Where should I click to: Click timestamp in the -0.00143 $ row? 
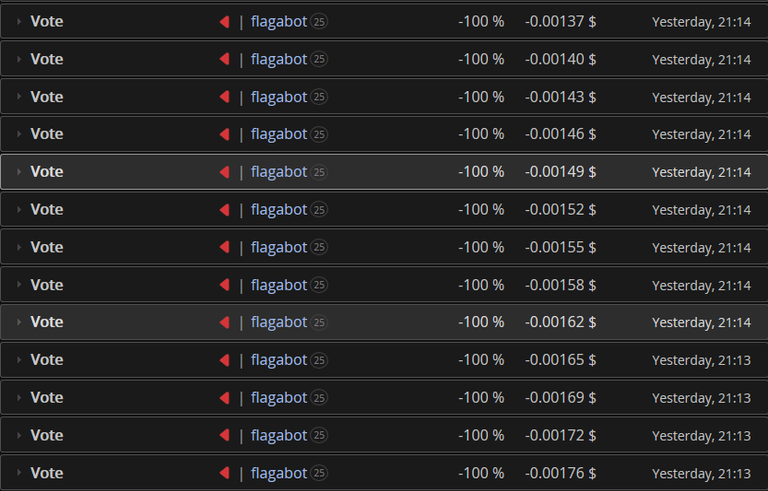tap(701, 98)
